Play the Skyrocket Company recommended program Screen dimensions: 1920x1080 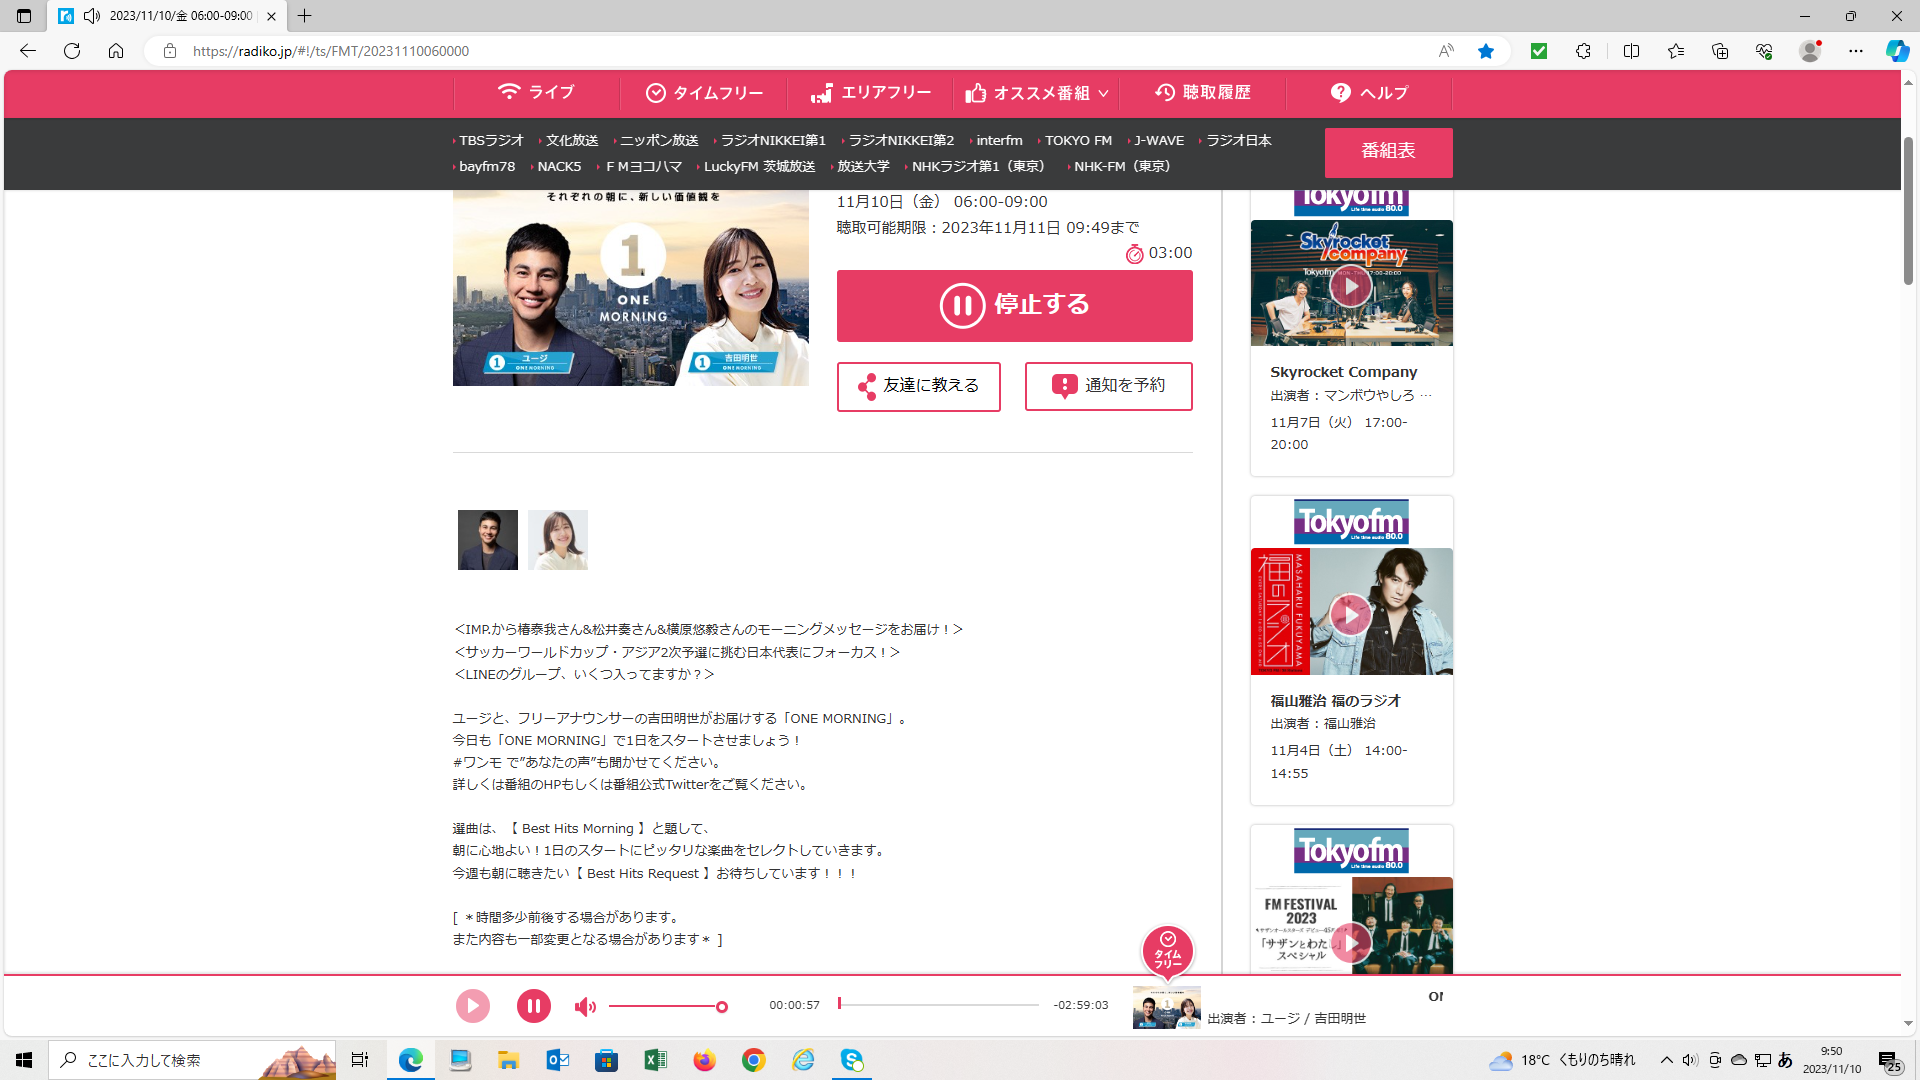click(1351, 287)
